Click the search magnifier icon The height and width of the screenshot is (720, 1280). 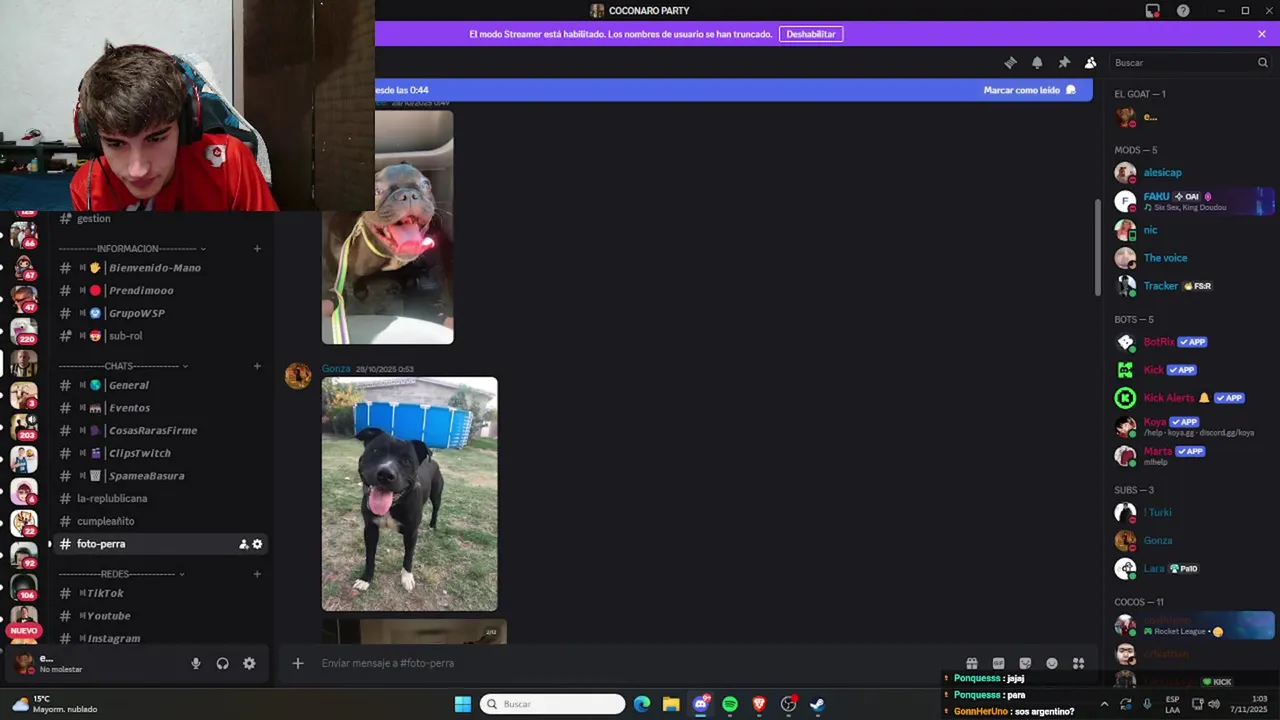tap(1262, 62)
